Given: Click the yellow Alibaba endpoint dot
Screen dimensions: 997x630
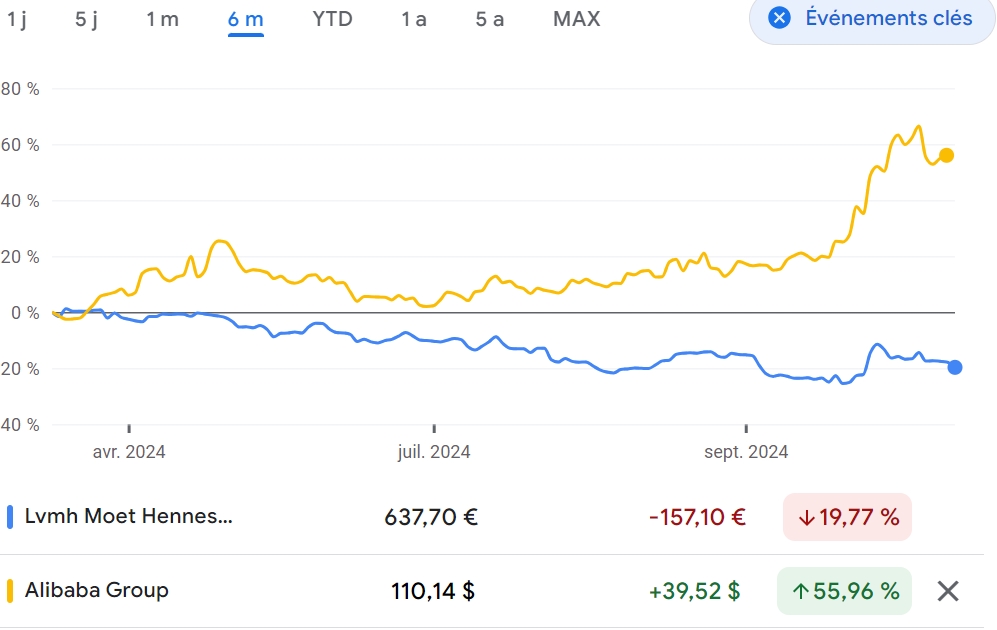Looking at the screenshot, I should (946, 155).
